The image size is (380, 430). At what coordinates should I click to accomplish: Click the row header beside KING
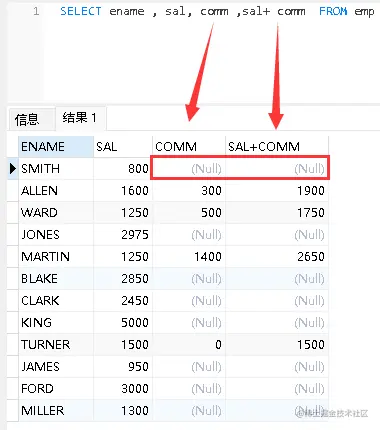13,323
